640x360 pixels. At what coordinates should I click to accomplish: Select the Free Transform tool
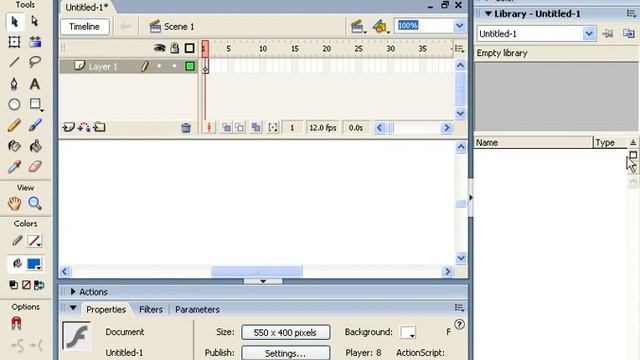[14, 42]
